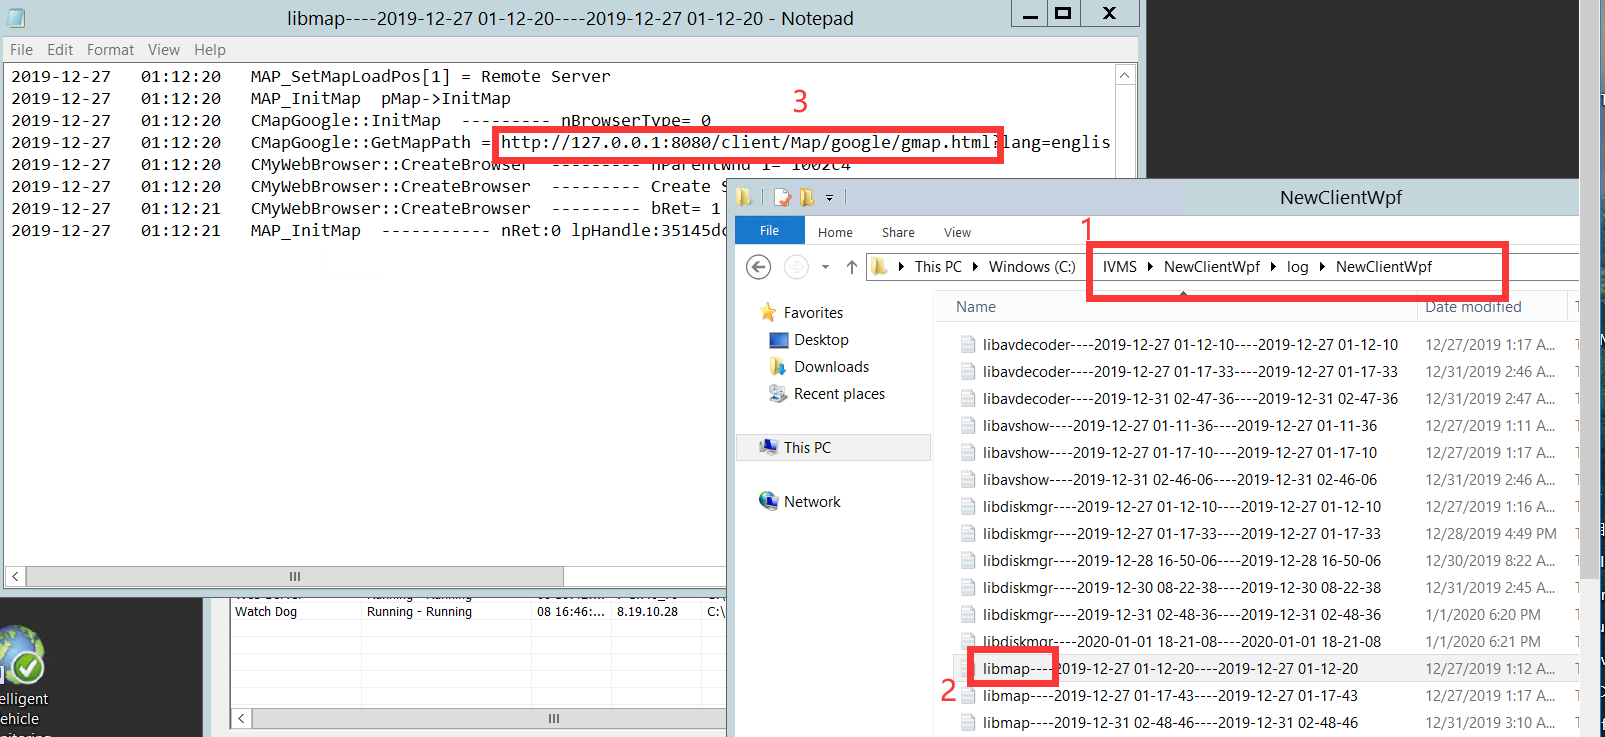Open the View menu in Notepad
The width and height of the screenshot is (1605, 737).
(164, 49)
